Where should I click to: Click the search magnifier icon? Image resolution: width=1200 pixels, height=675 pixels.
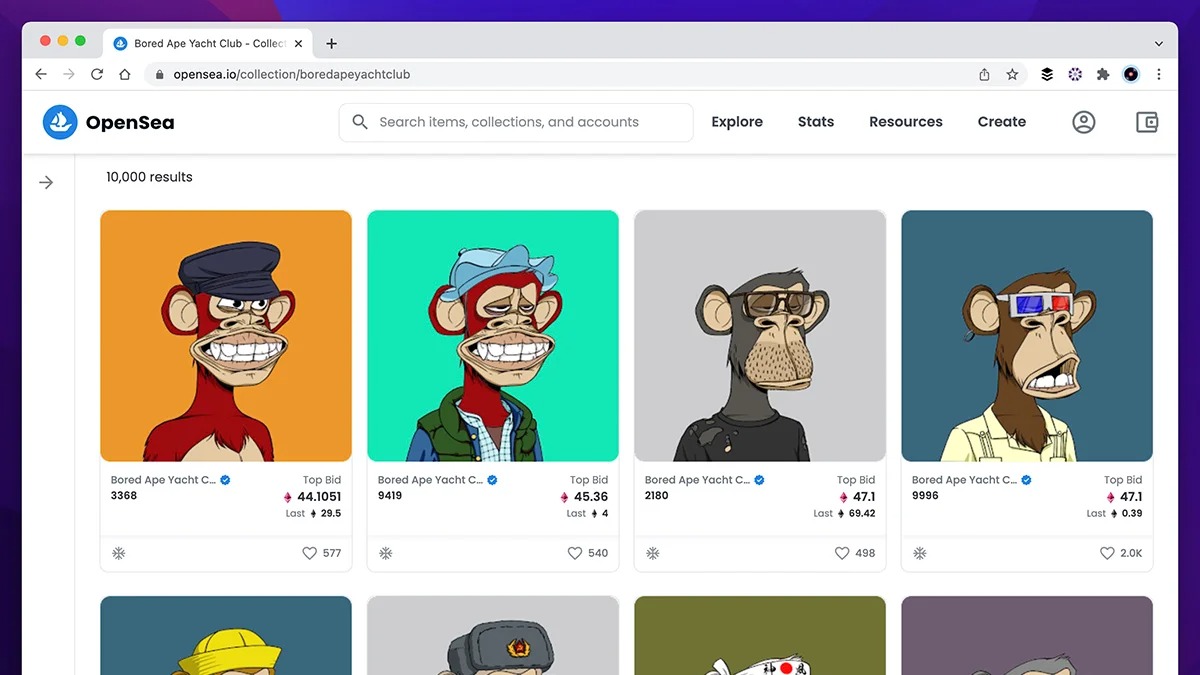click(360, 122)
